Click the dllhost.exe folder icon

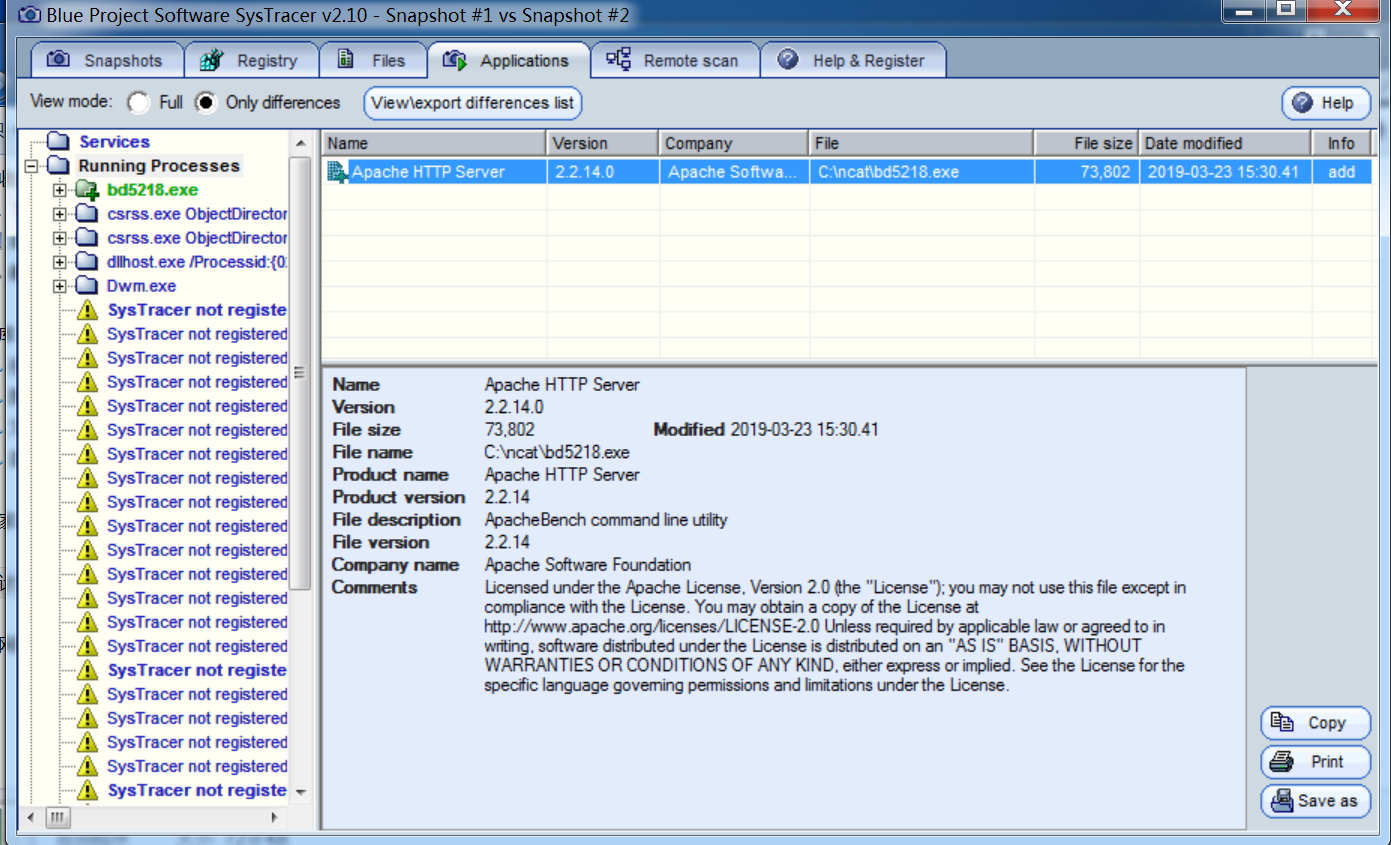pyautogui.click(x=87, y=262)
